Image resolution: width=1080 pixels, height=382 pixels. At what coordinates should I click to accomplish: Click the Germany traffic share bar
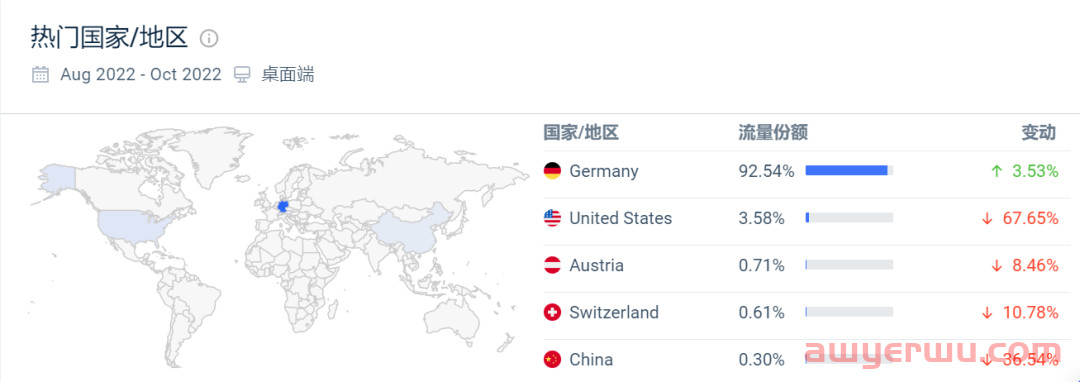849,171
